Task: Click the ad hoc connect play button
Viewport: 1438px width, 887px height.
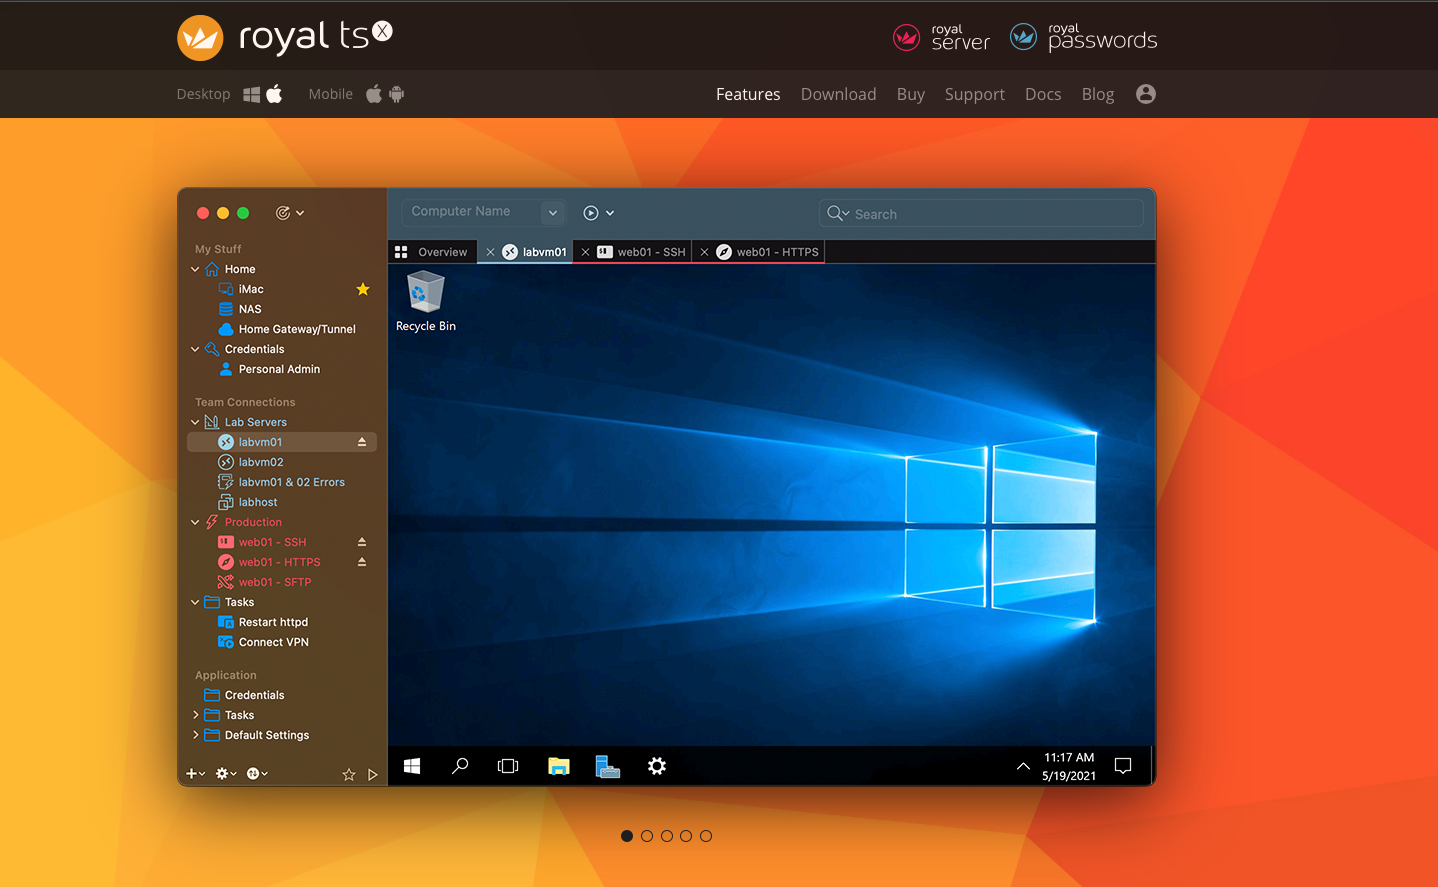Action: [591, 213]
